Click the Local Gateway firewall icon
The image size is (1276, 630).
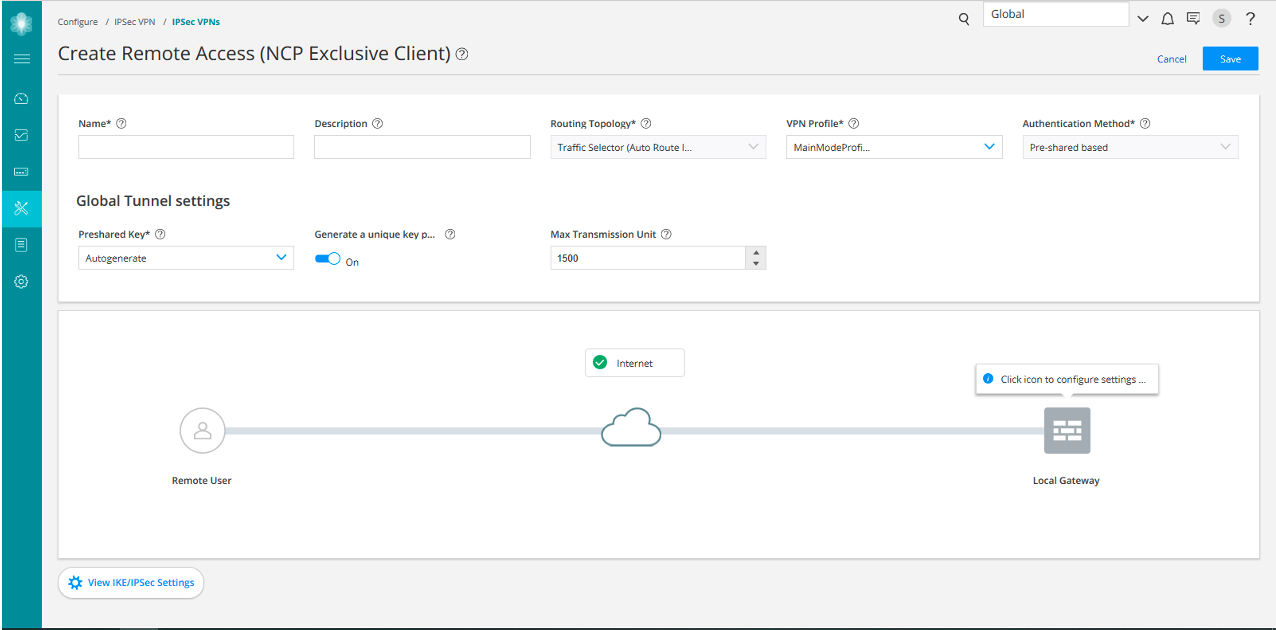(1066, 431)
